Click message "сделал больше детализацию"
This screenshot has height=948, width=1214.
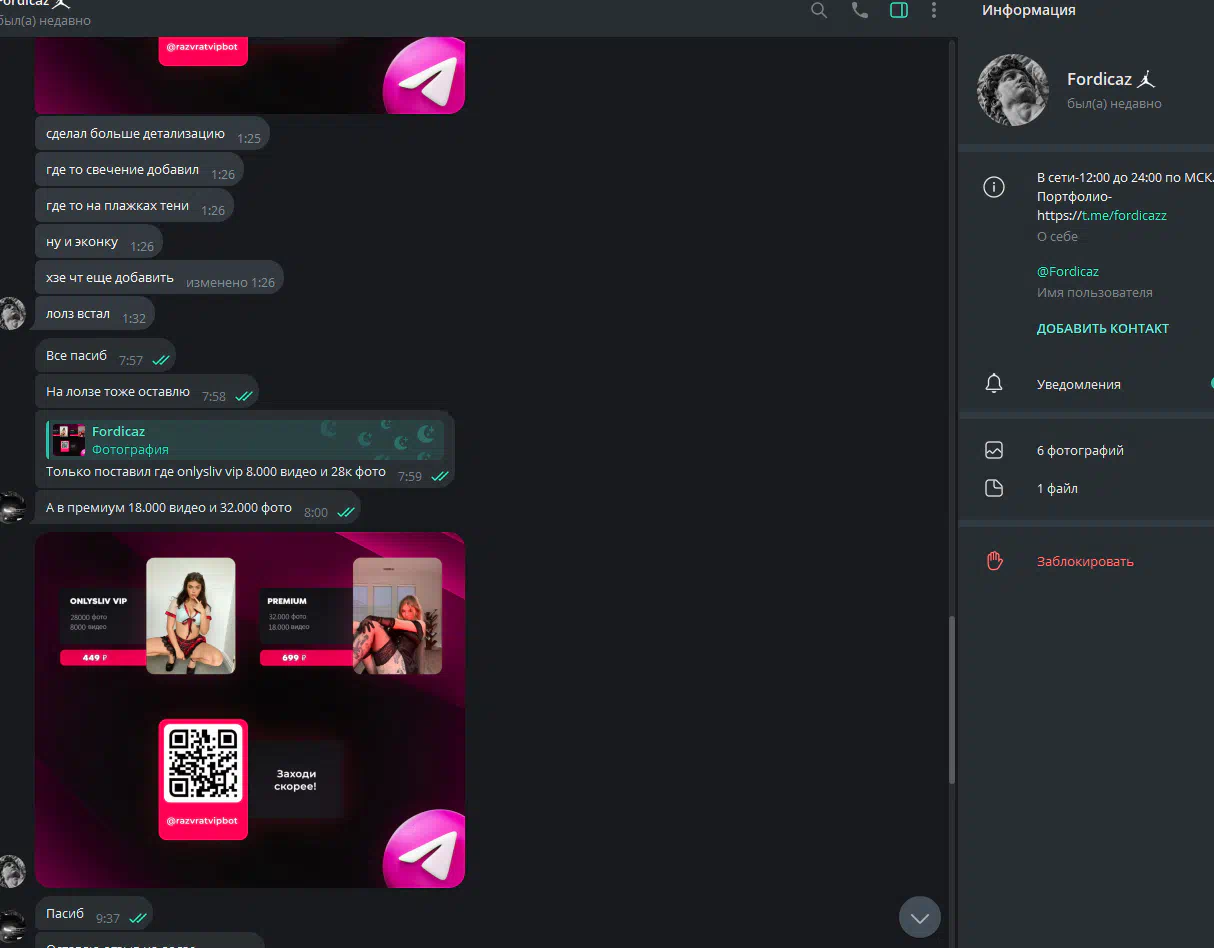152,134
